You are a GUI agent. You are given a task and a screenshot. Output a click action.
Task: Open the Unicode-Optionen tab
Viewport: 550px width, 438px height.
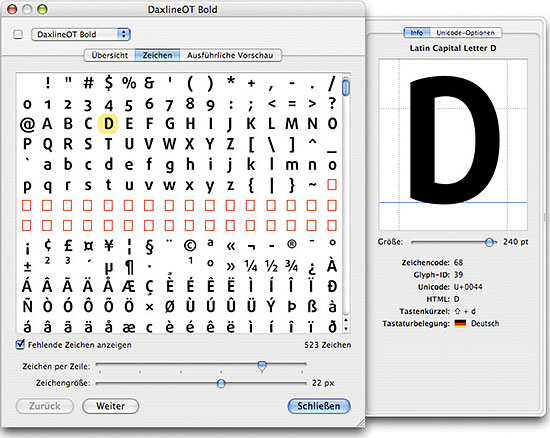[465, 33]
